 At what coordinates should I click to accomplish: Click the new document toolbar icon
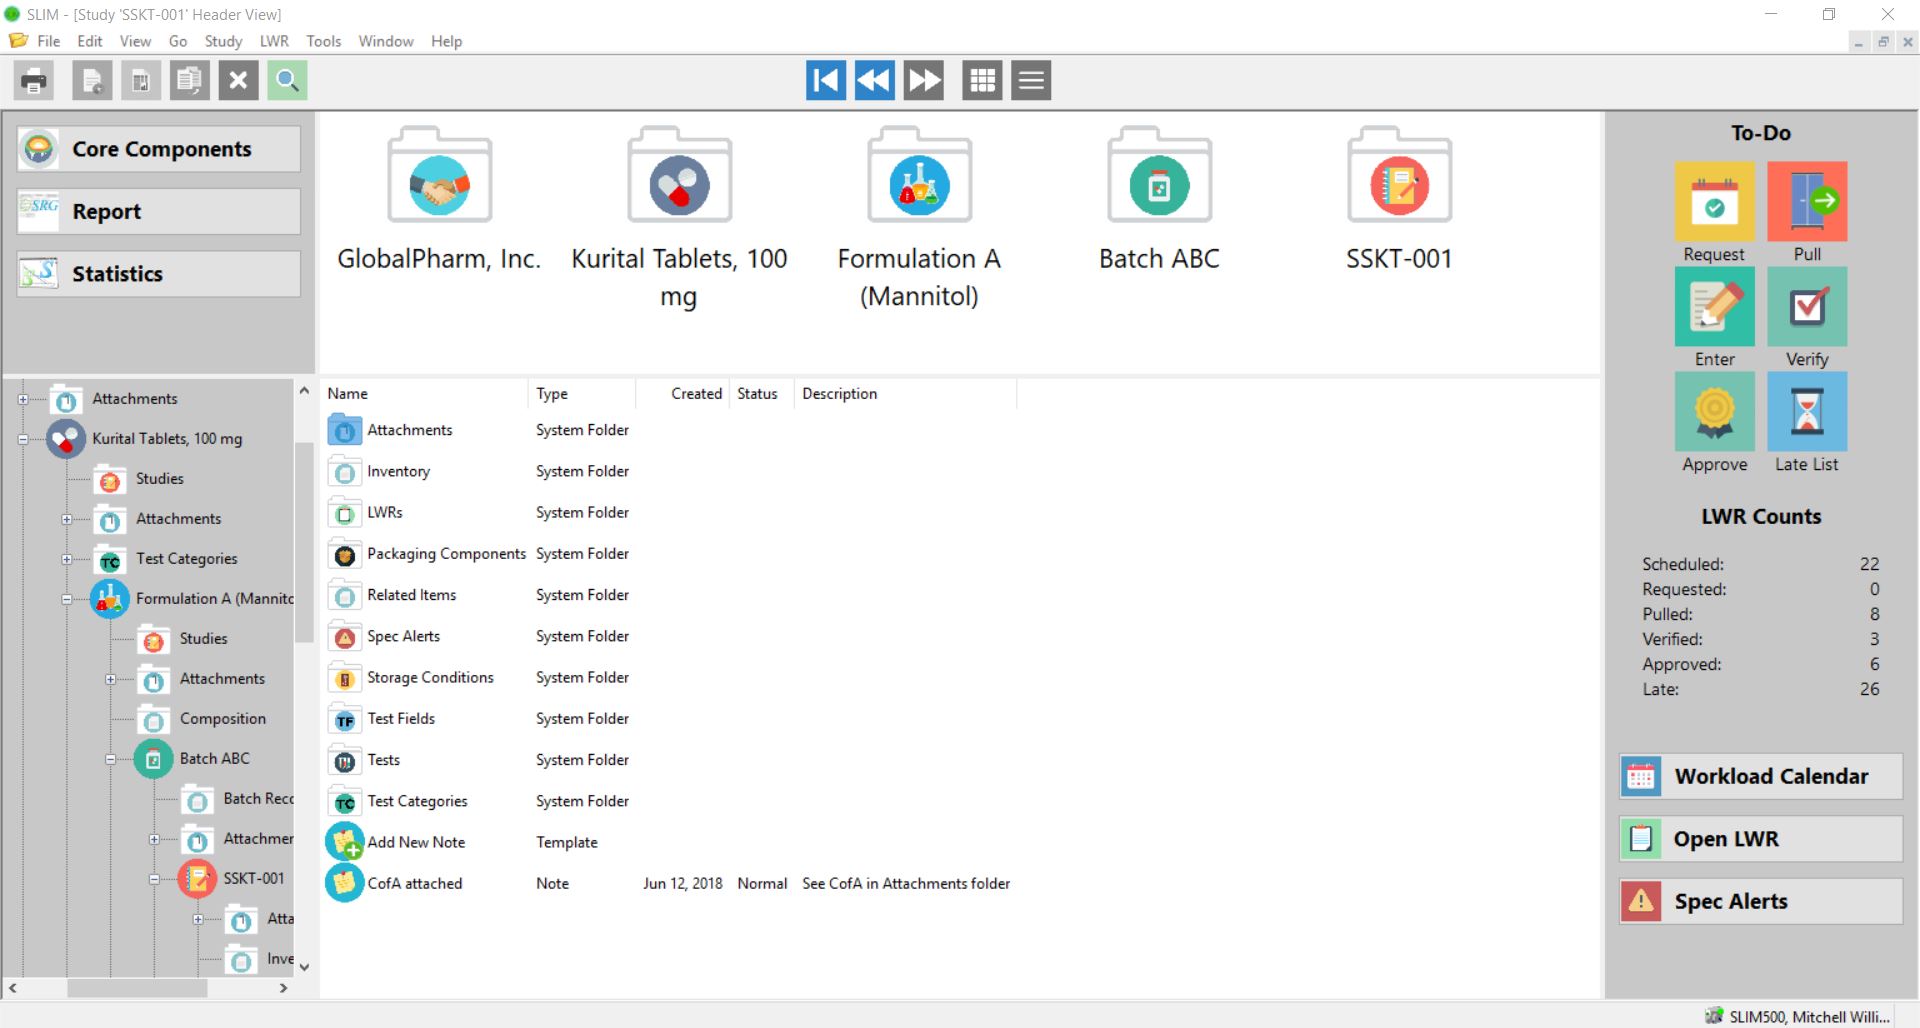pos(92,81)
